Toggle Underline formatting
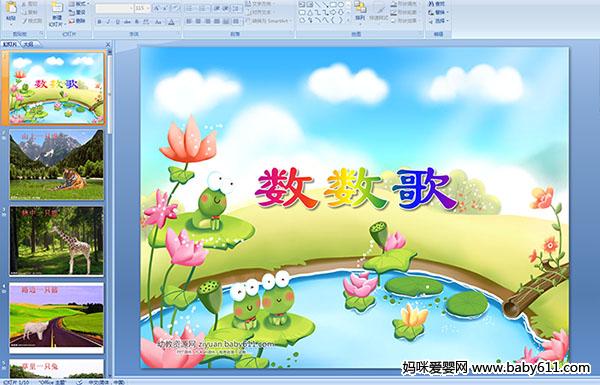 [117, 22]
